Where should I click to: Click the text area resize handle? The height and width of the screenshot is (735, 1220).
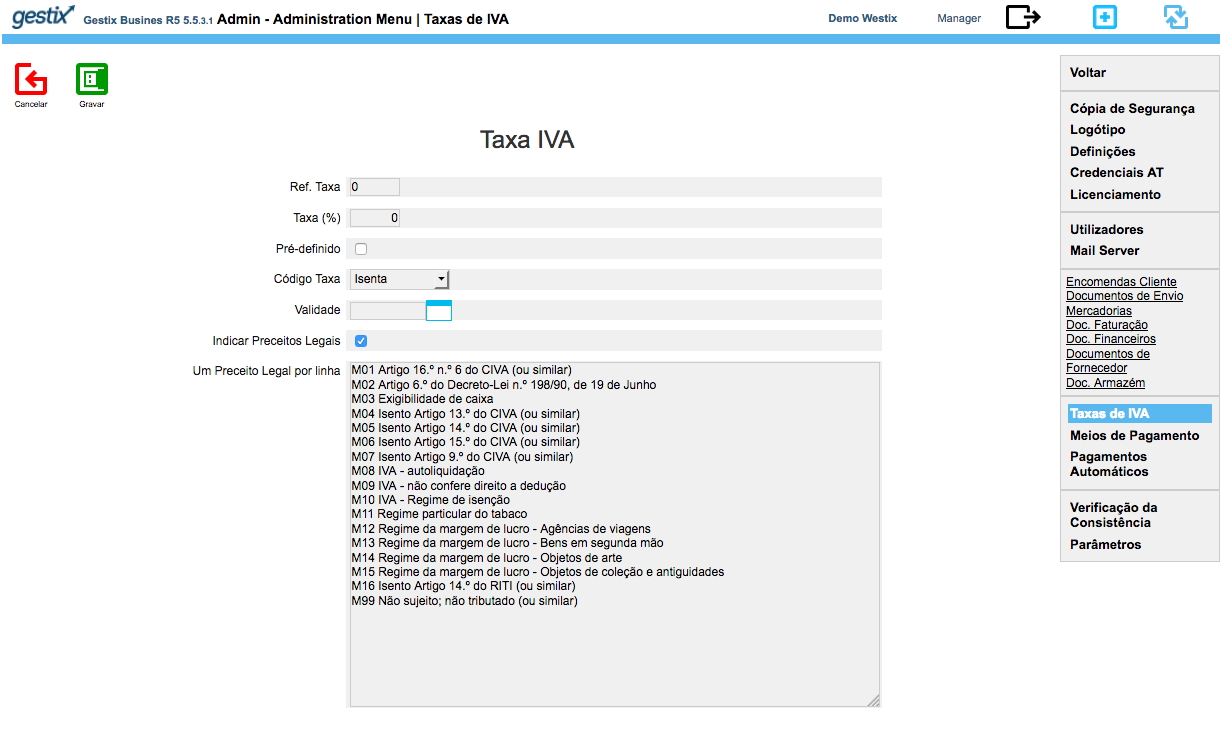coord(873,701)
